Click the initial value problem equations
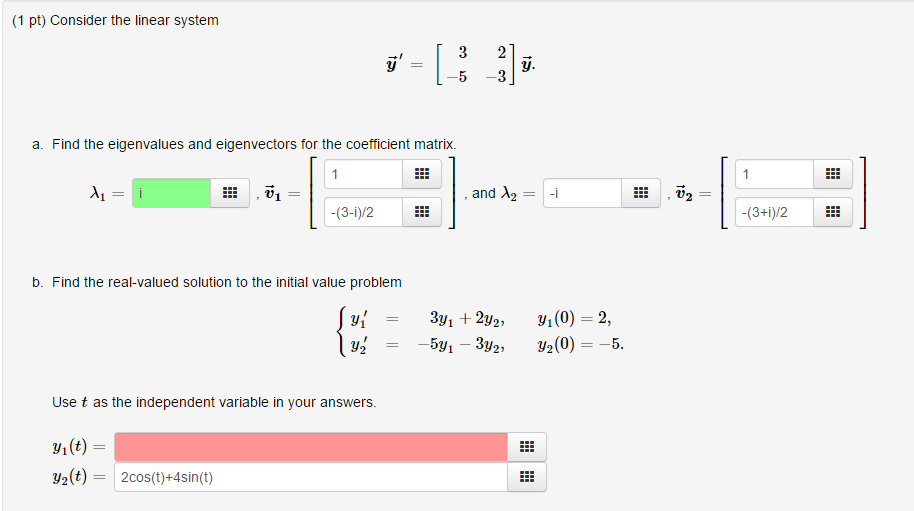This screenshot has width=914, height=511. 480,331
